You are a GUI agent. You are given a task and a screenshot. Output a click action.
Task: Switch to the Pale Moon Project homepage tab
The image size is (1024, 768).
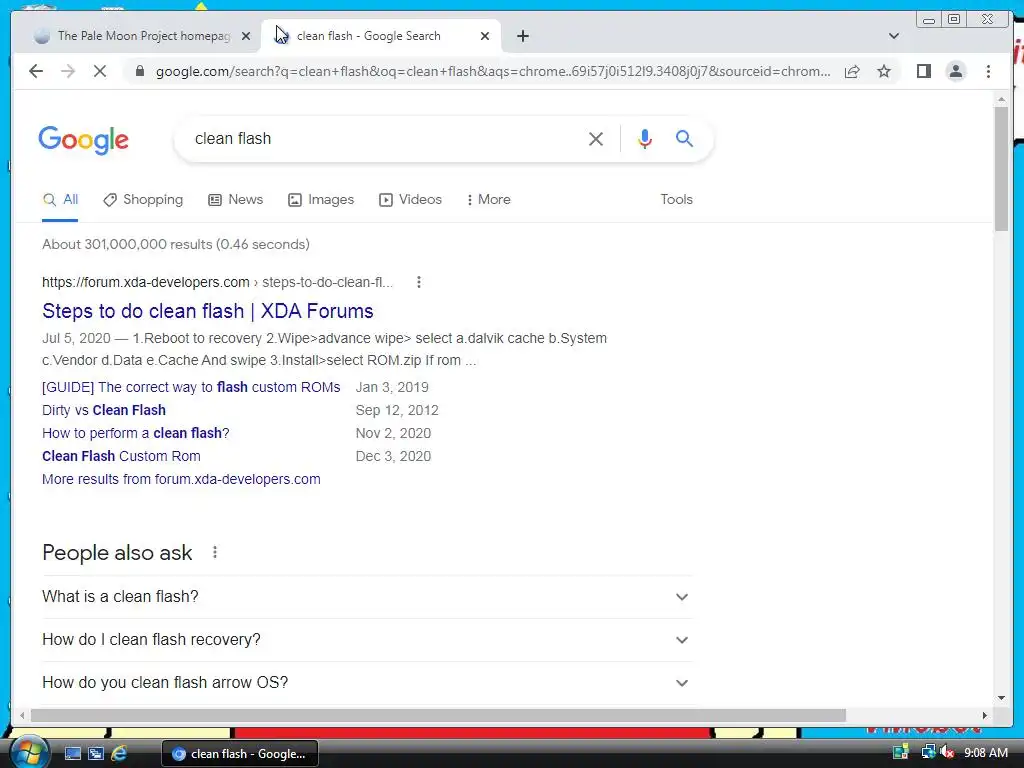click(x=136, y=36)
